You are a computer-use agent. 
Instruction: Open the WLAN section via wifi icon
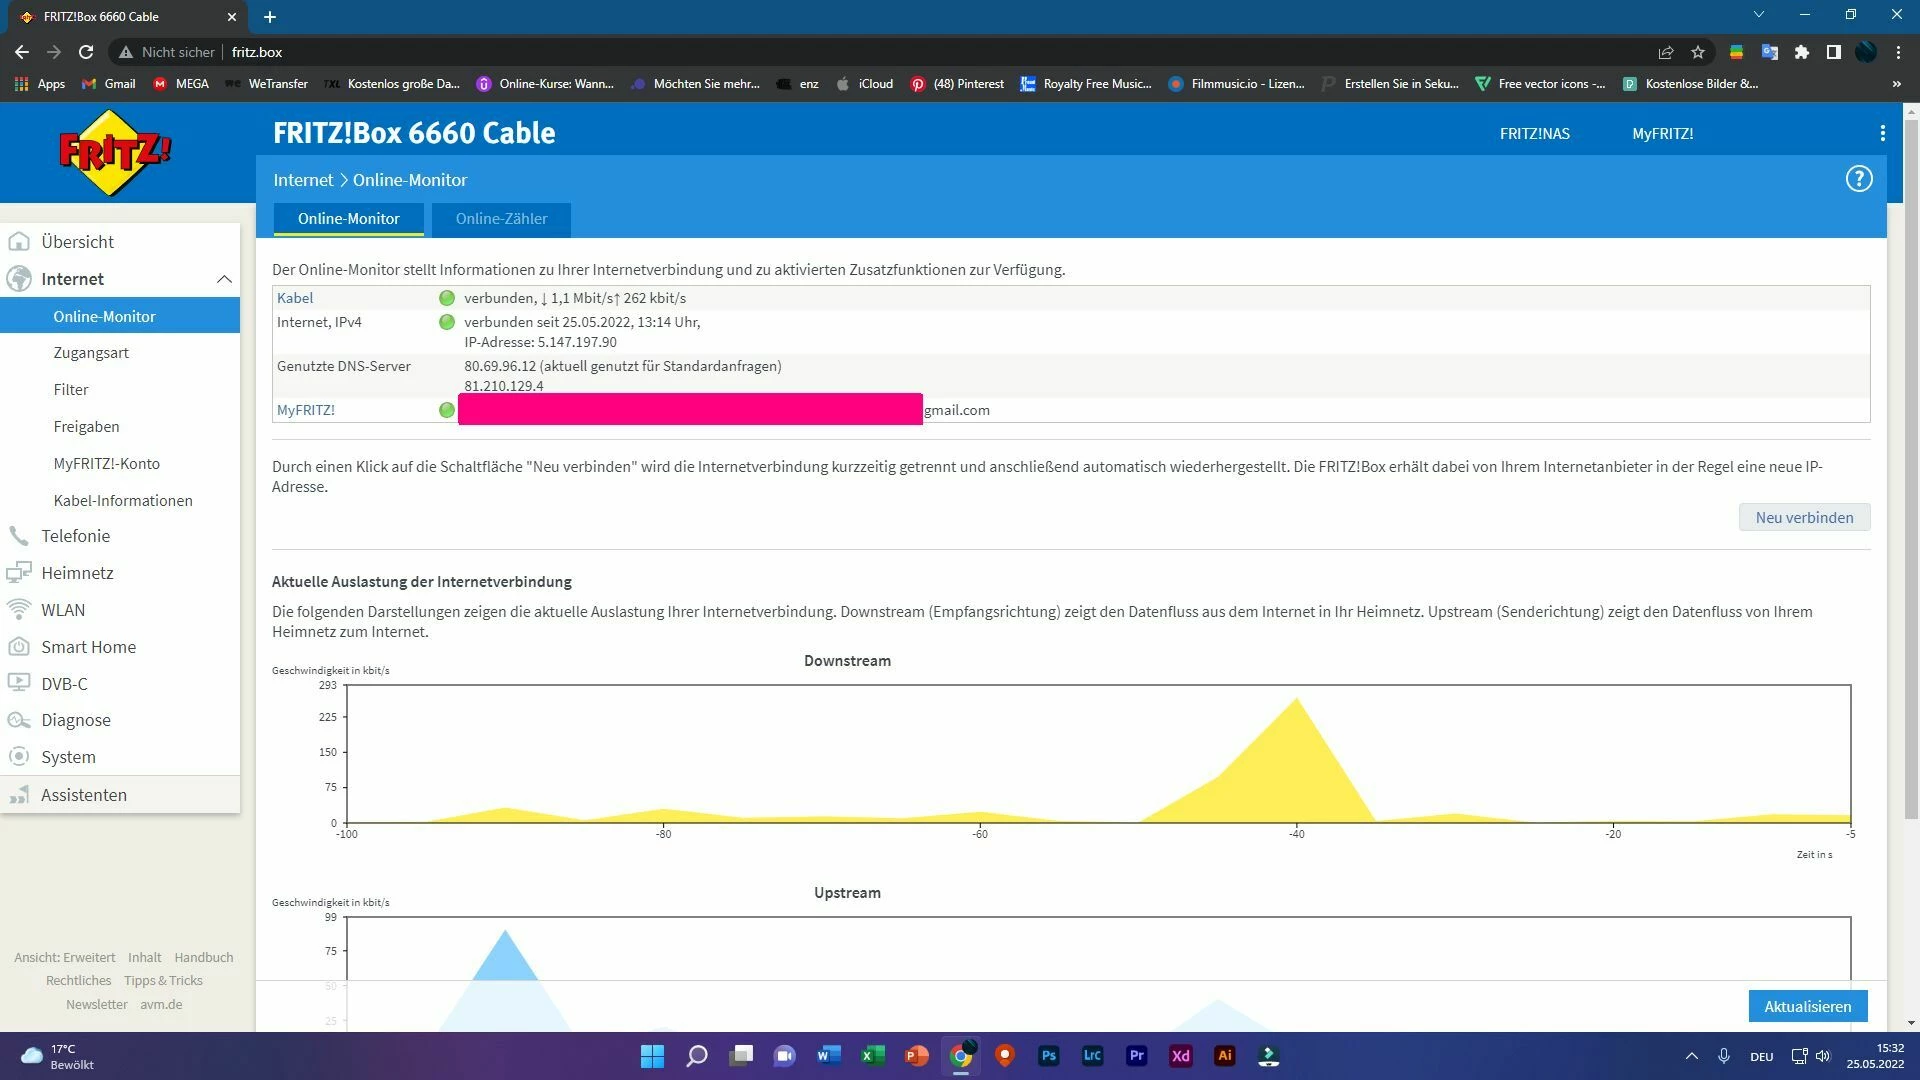click(x=19, y=610)
